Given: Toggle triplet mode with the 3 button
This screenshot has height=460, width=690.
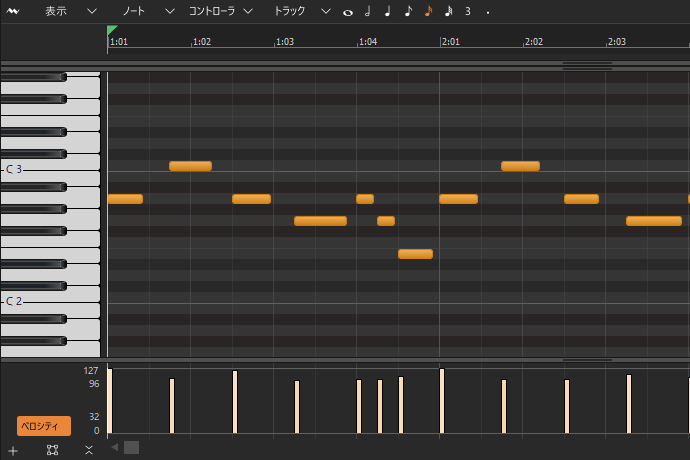Looking at the screenshot, I should (467, 11).
